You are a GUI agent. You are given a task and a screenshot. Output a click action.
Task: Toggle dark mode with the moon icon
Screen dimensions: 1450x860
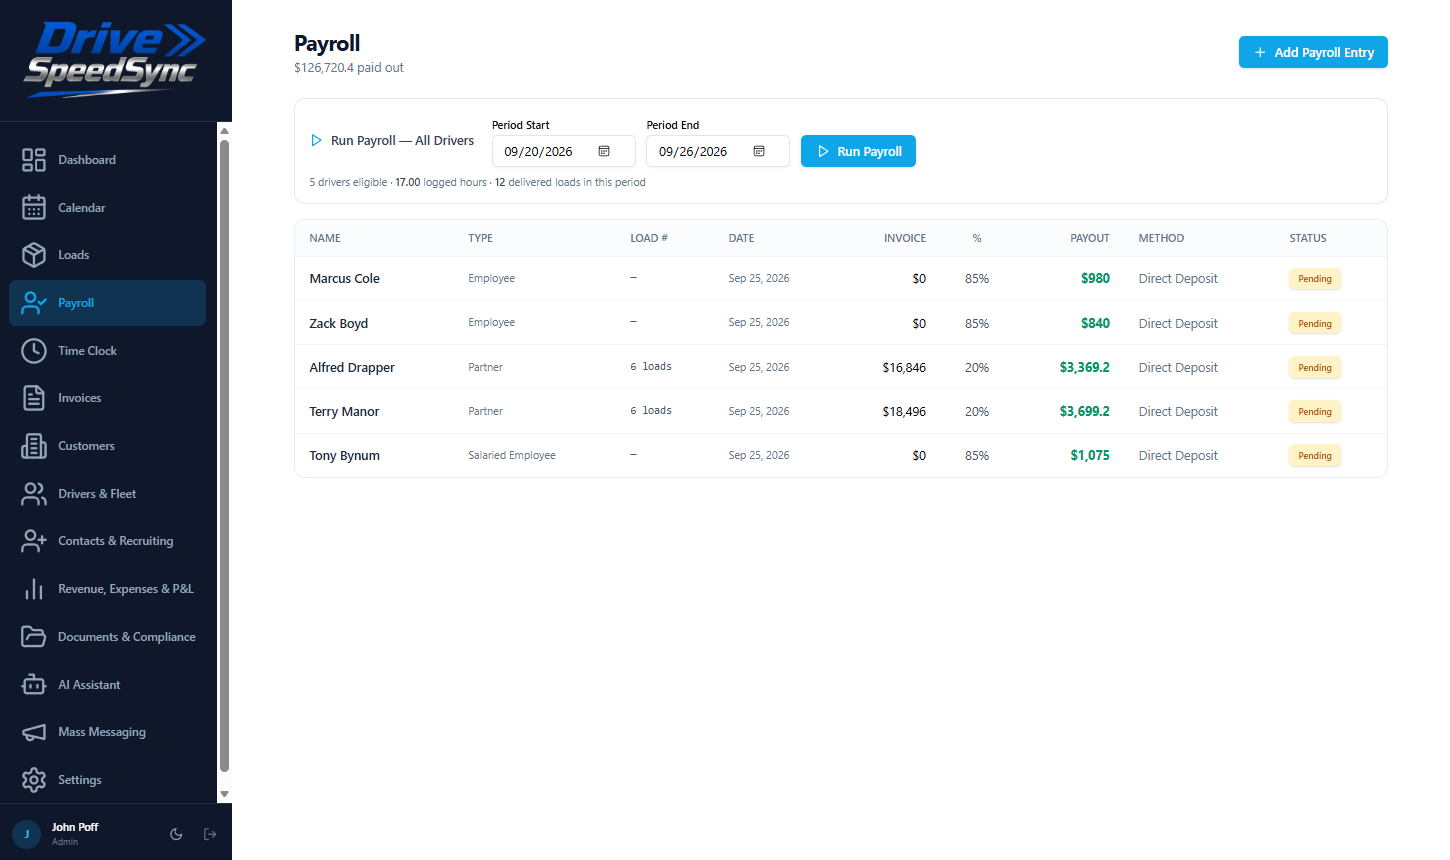tap(176, 834)
